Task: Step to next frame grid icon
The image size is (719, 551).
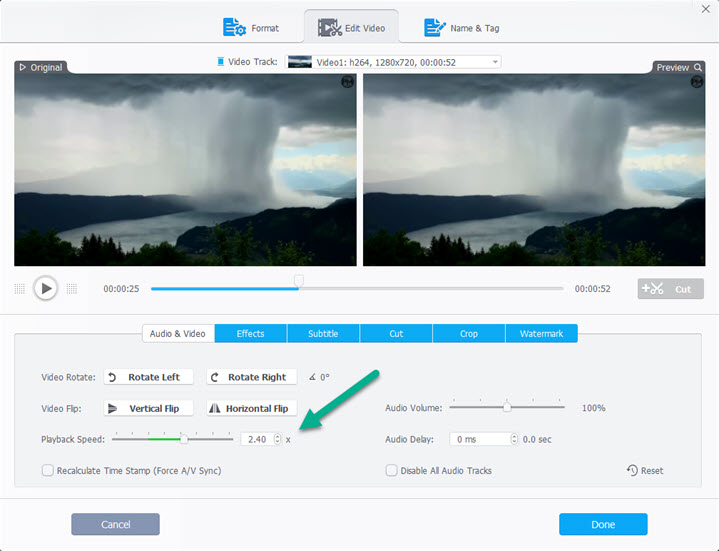Action: click(72, 288)
